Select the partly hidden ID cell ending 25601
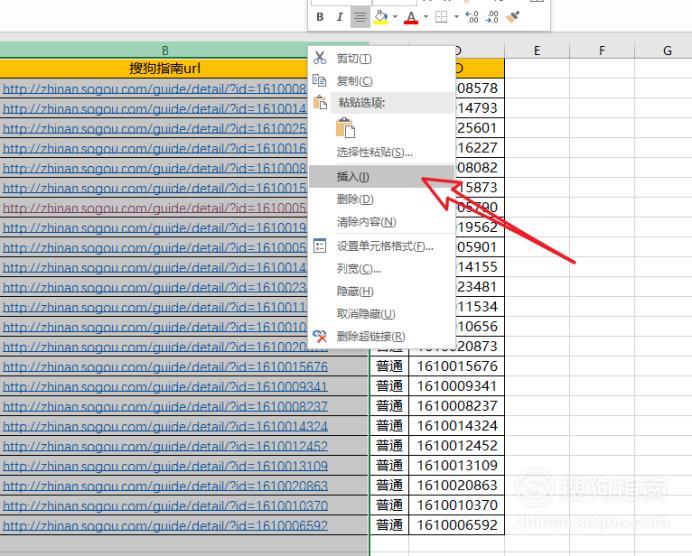This screenshot has width=692, height=556. tap(479, 128)
